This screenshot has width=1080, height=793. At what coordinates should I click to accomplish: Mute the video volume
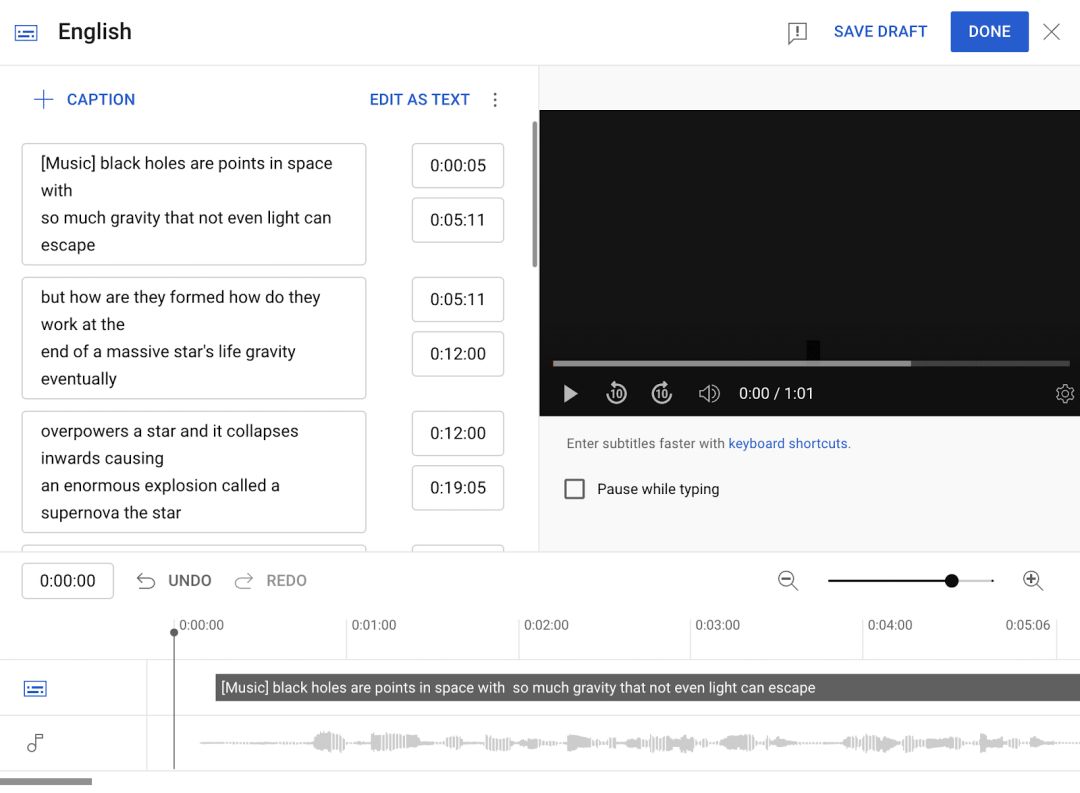coord(709,393)
